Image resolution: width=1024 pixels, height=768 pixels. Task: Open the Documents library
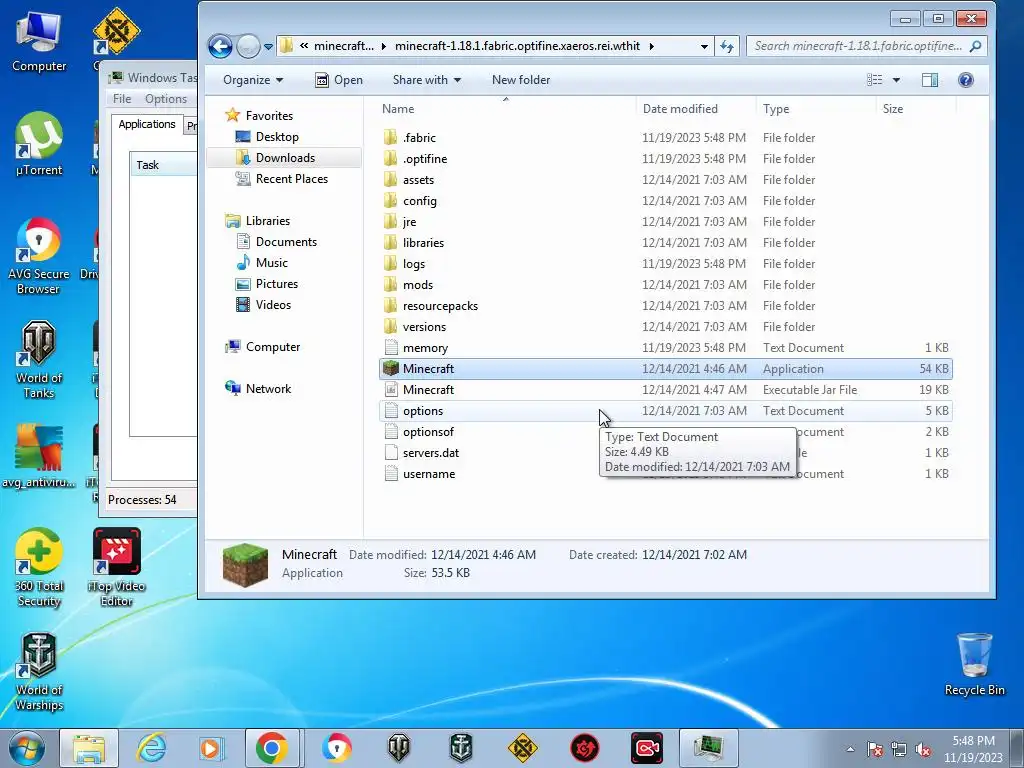(x=286, y=242)
